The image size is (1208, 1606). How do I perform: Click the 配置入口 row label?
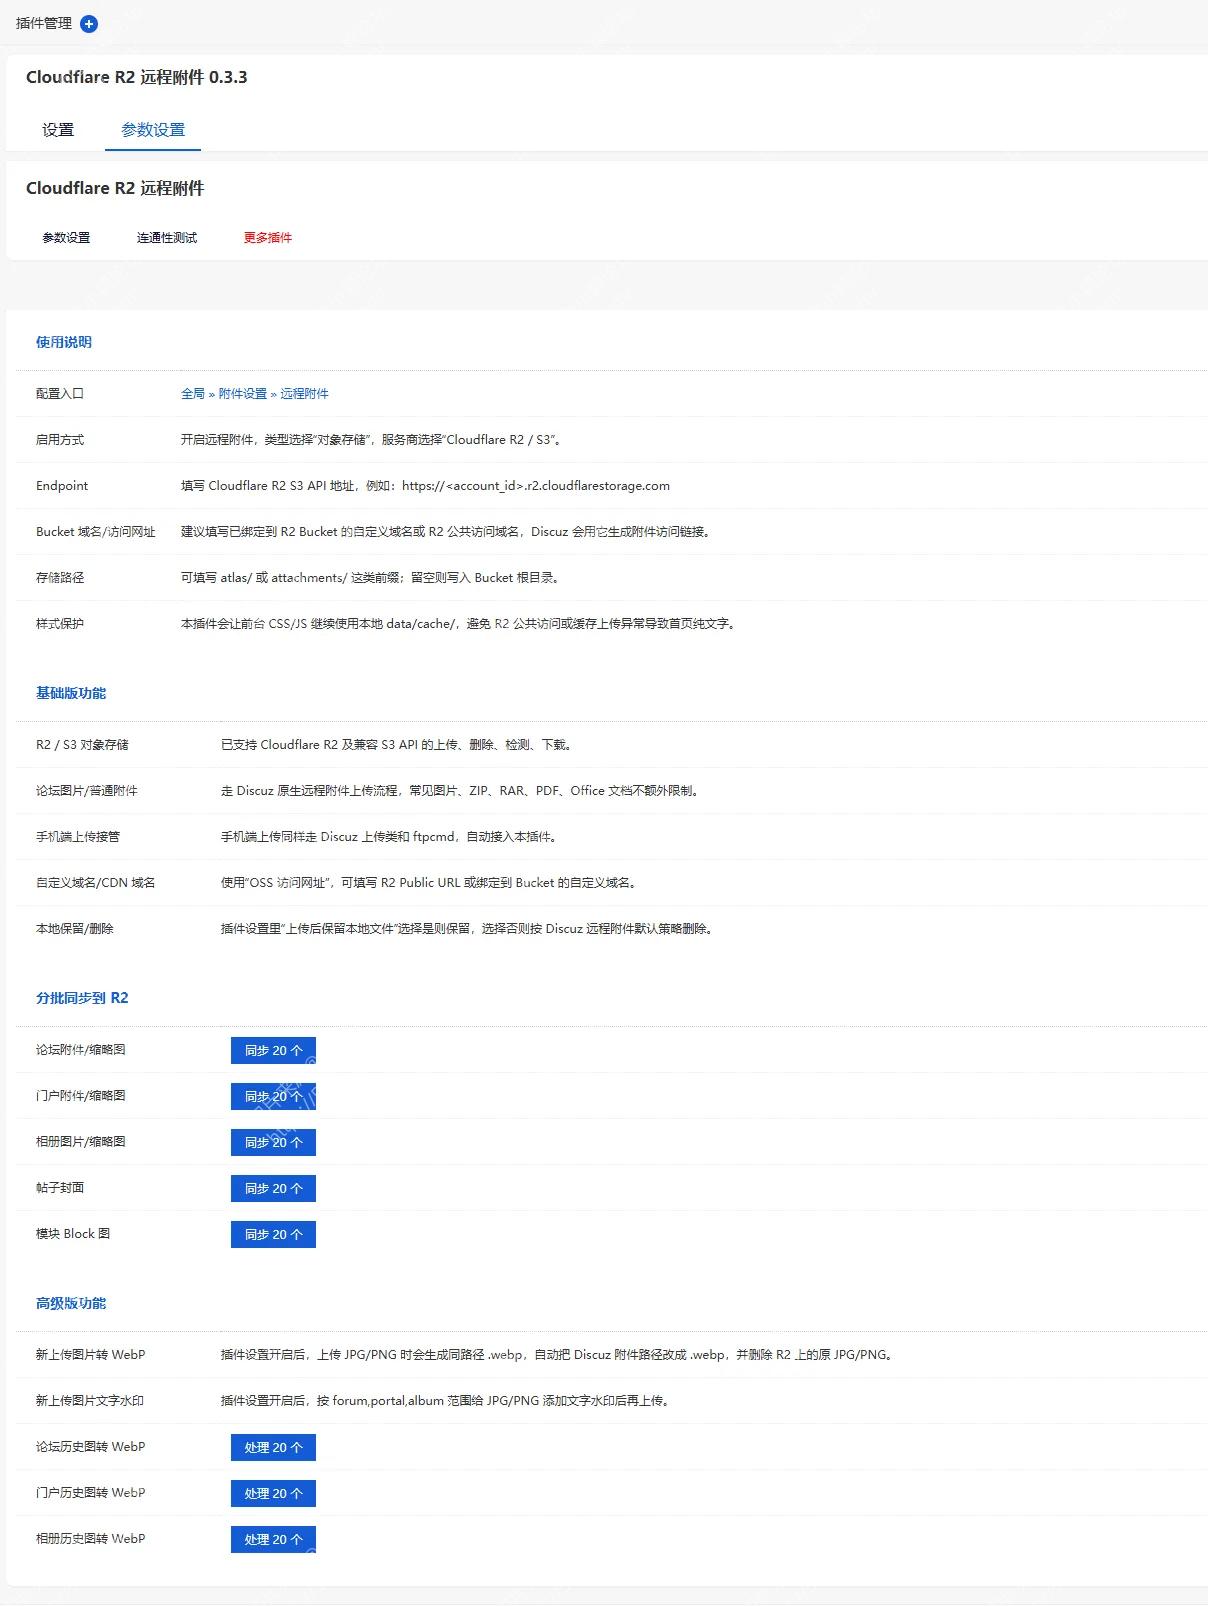pos(60,394)
